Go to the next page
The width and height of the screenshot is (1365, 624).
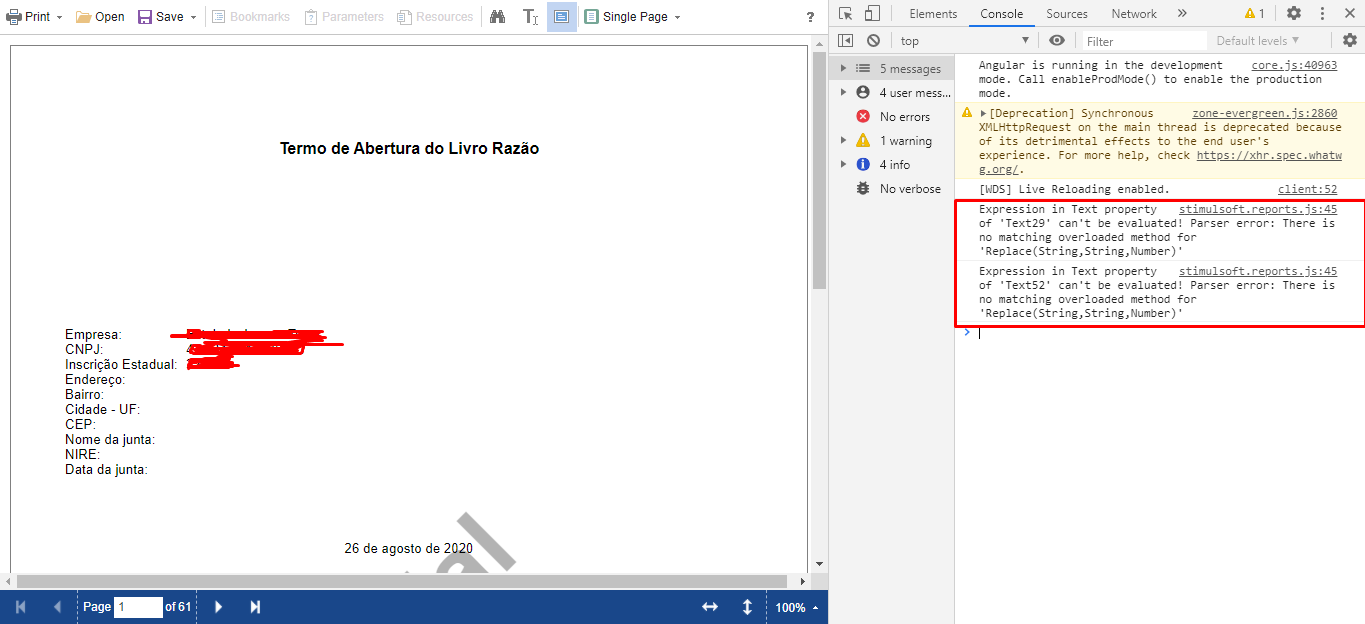219,607
